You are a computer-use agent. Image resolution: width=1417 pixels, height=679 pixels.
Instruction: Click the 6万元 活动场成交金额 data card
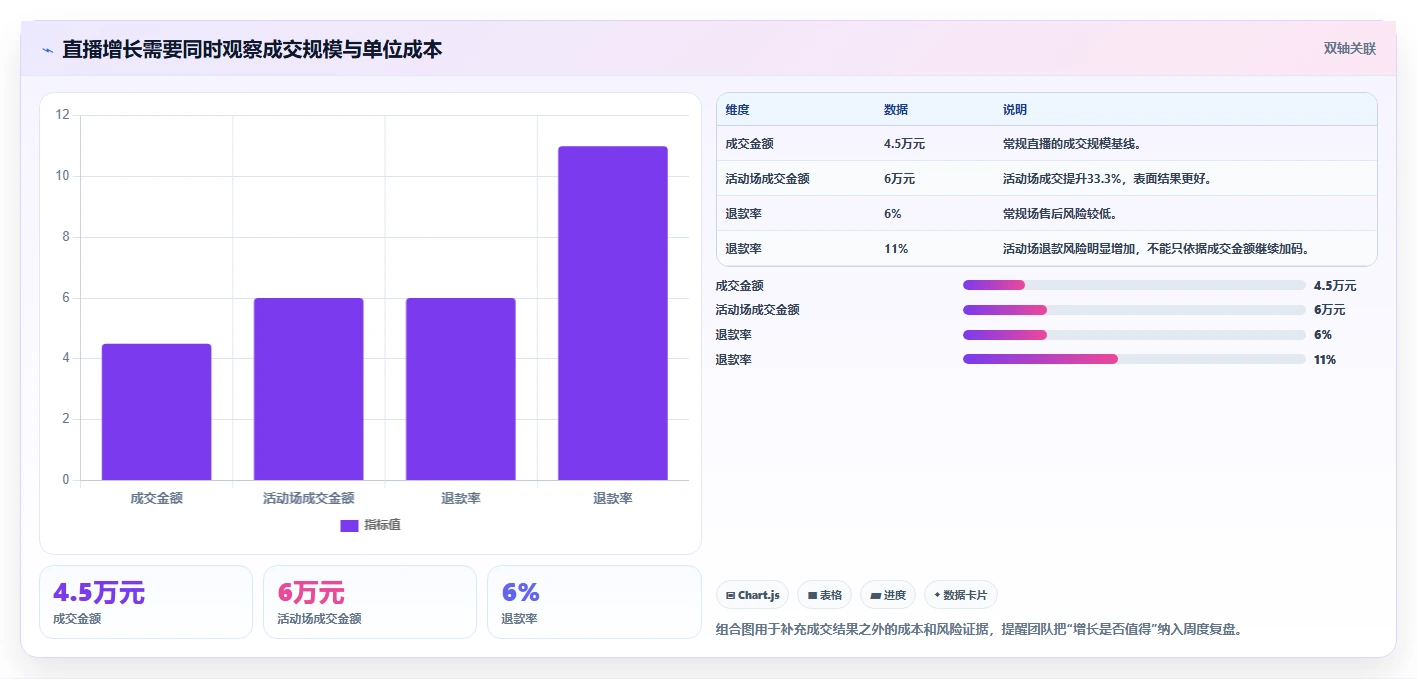[x=370, y=602]
